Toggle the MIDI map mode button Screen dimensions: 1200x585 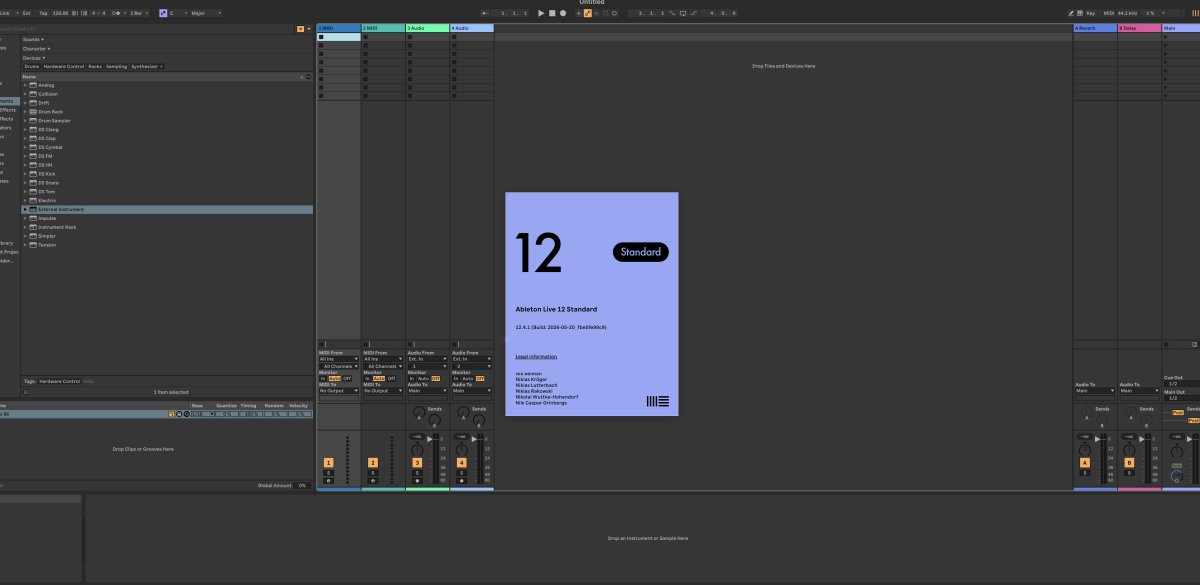(x=1108, y=13)
